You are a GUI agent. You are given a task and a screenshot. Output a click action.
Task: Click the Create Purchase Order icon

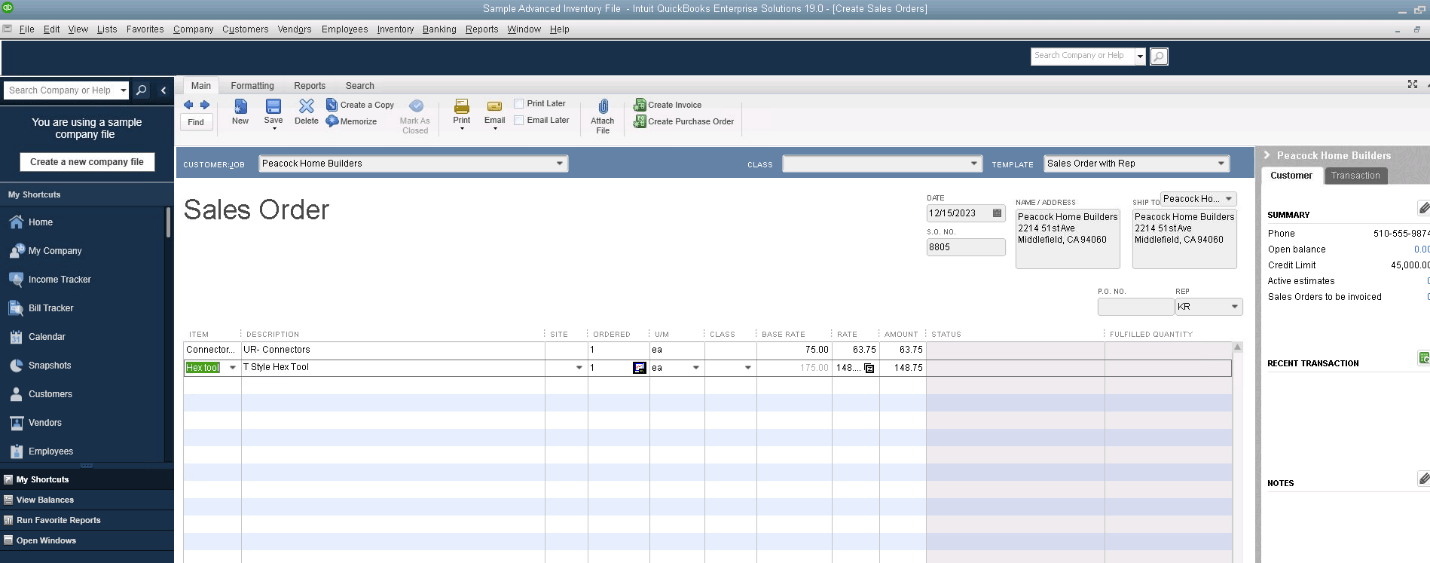[x=640, y=122]
